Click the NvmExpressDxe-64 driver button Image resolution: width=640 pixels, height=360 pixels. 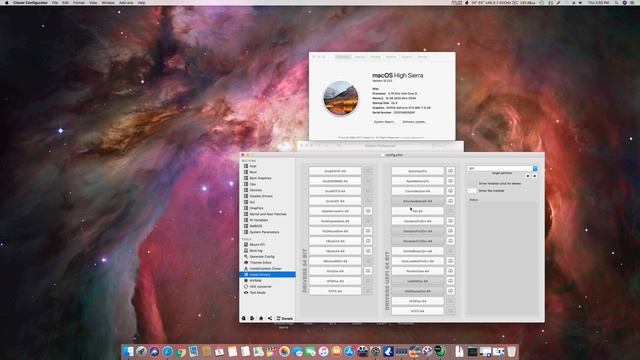pos(335,221)
